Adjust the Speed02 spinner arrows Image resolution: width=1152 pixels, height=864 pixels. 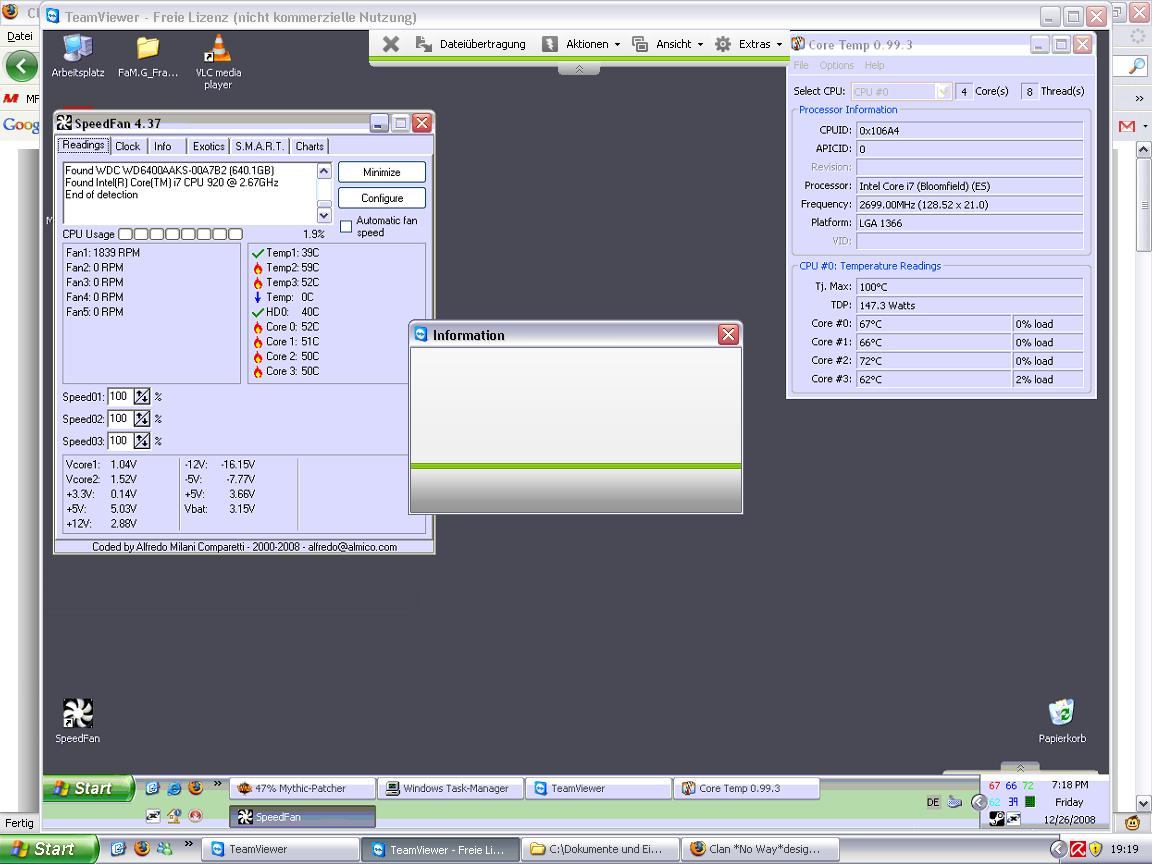(x=142, y=419)
